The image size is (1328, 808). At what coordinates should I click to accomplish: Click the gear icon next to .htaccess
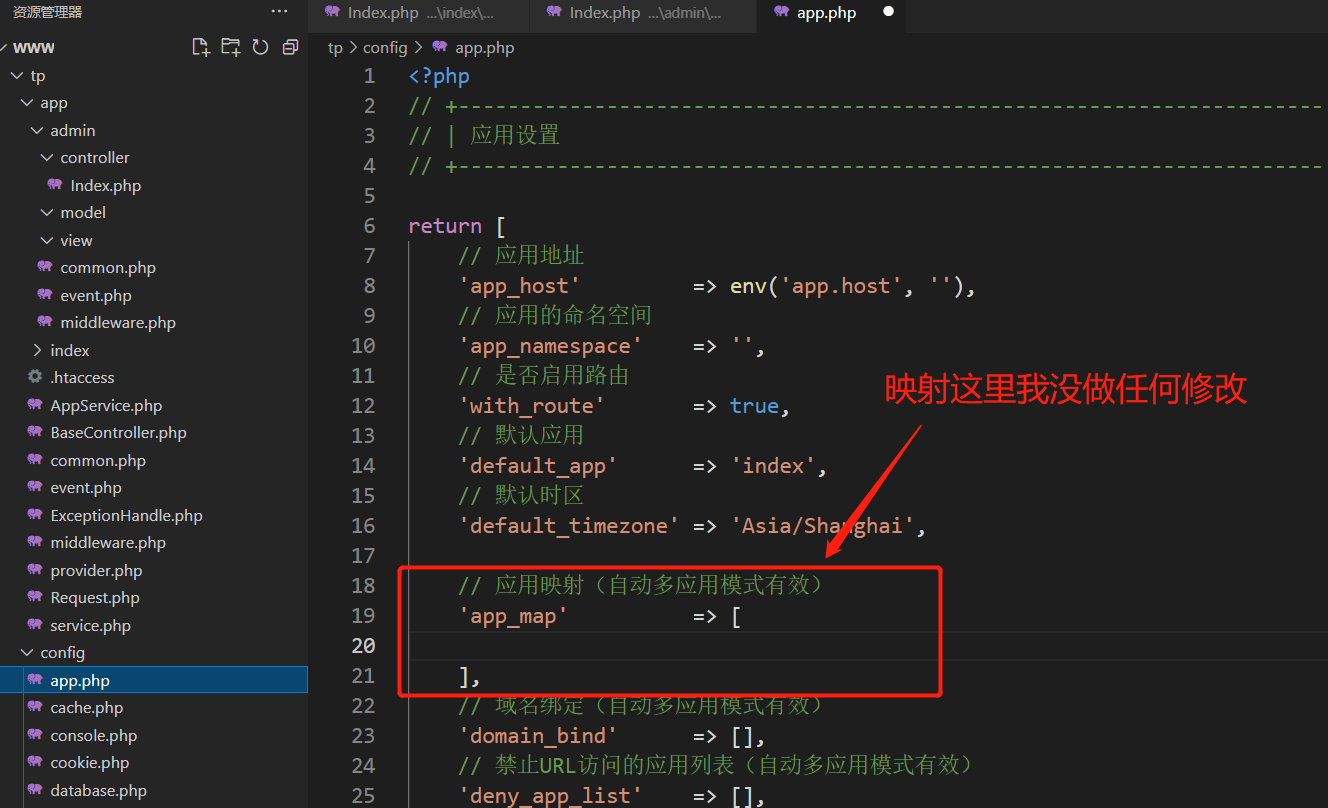pos(35,377)
